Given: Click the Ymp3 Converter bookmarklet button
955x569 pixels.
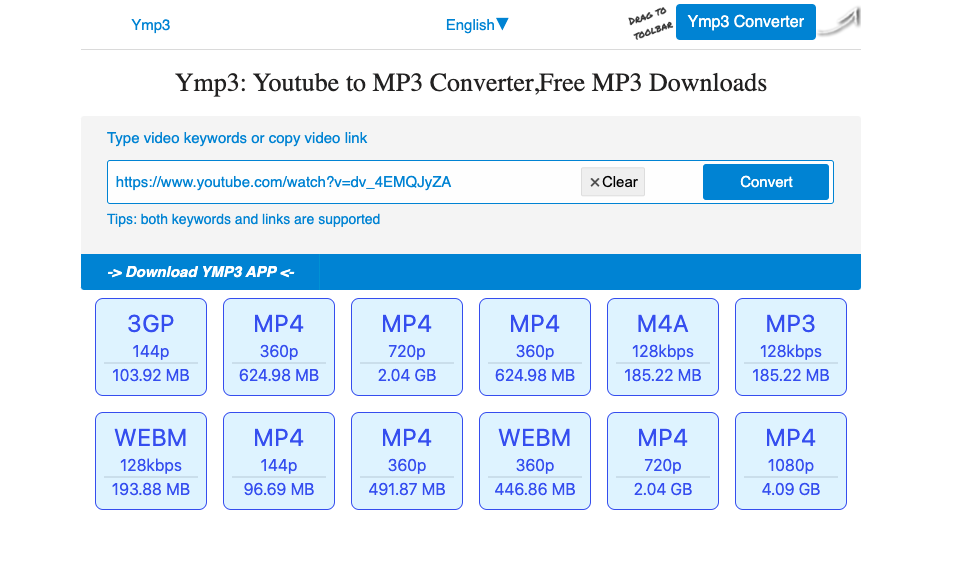Looking at the screenshot, I should 745,22.
